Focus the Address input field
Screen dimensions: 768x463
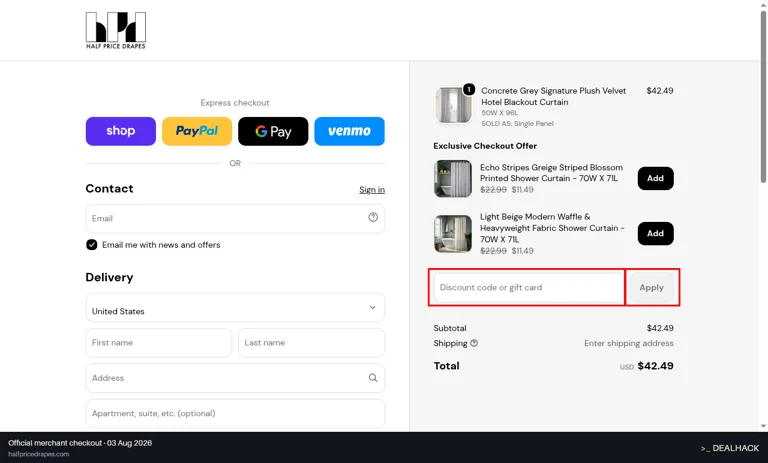coord(235,378)
